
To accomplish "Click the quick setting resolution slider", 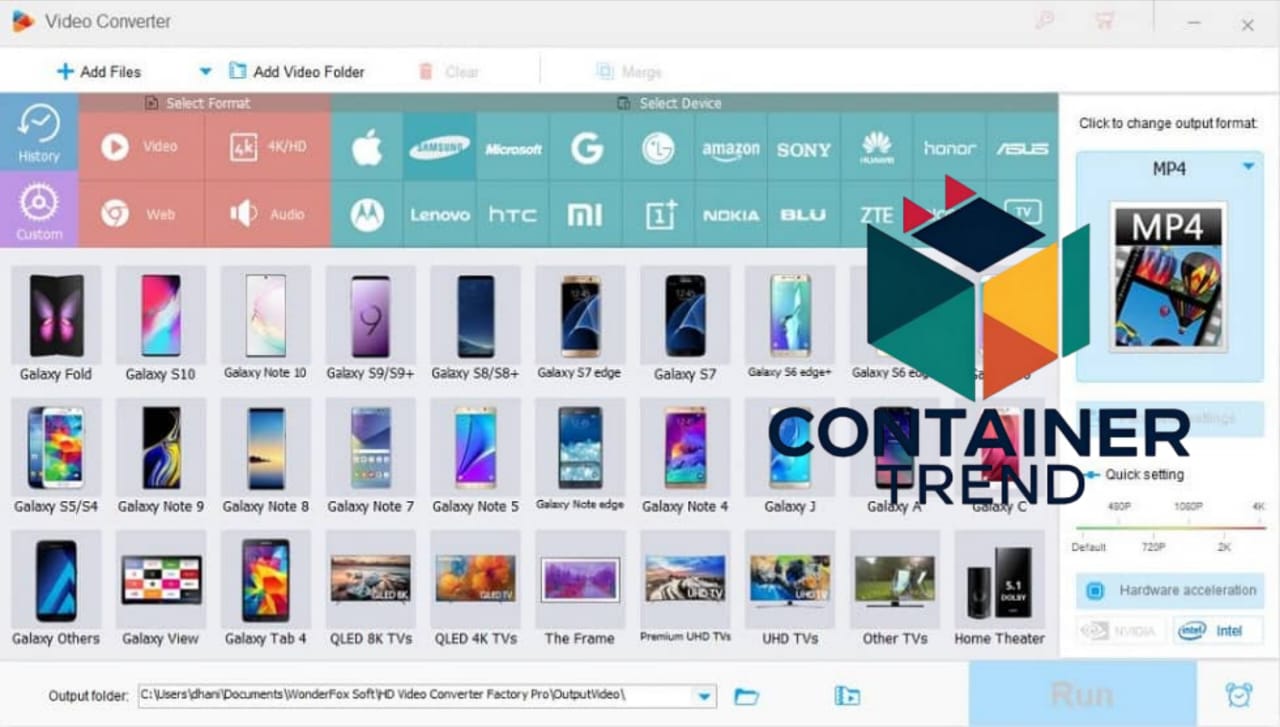I will pyautogui.click(x=1170, y=526).
